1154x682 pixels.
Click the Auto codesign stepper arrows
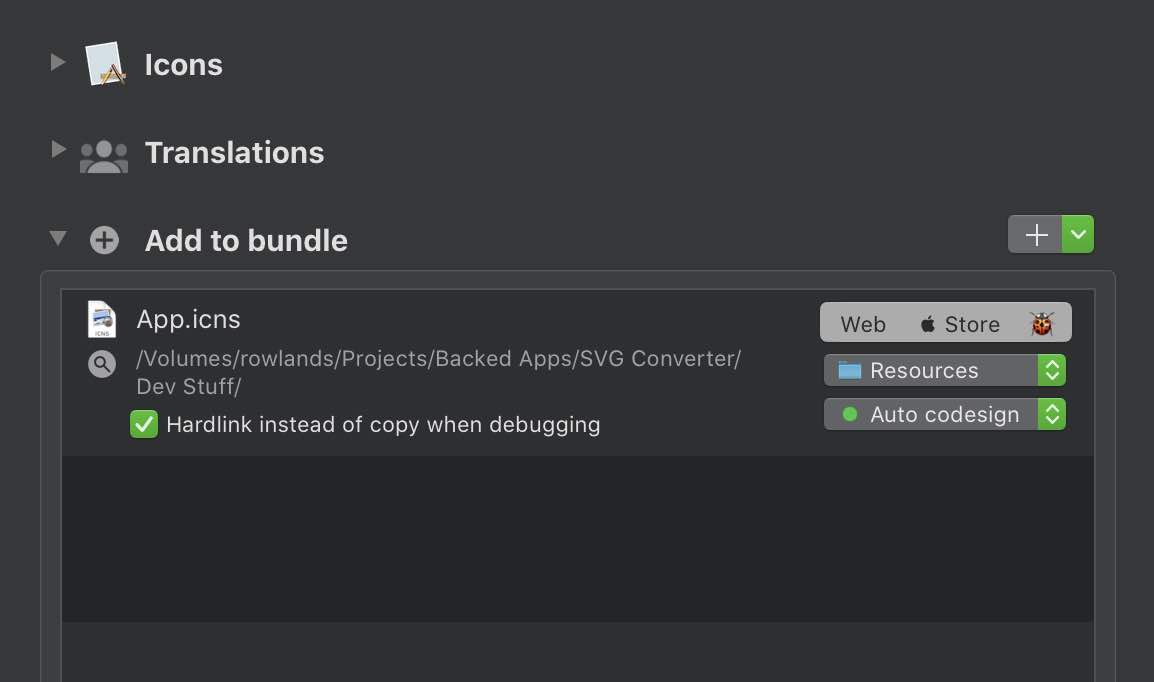pos(1052,414)
